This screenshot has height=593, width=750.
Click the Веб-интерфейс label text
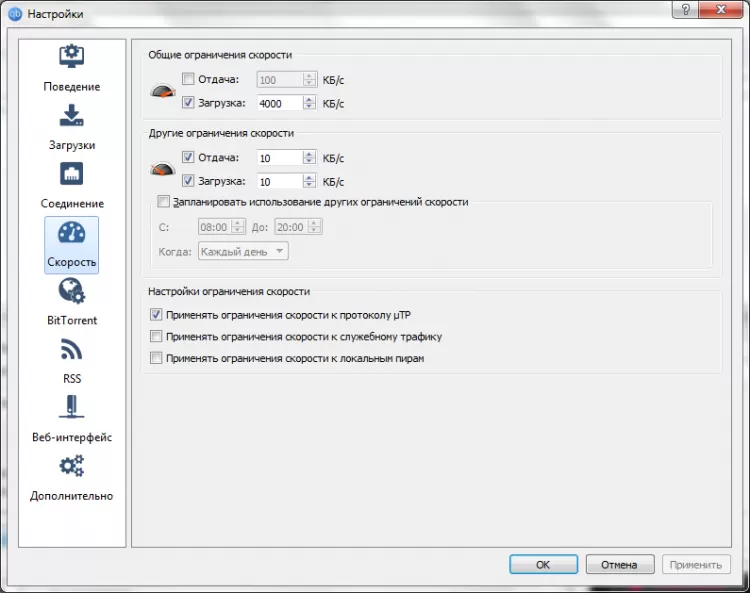[72, 437]
